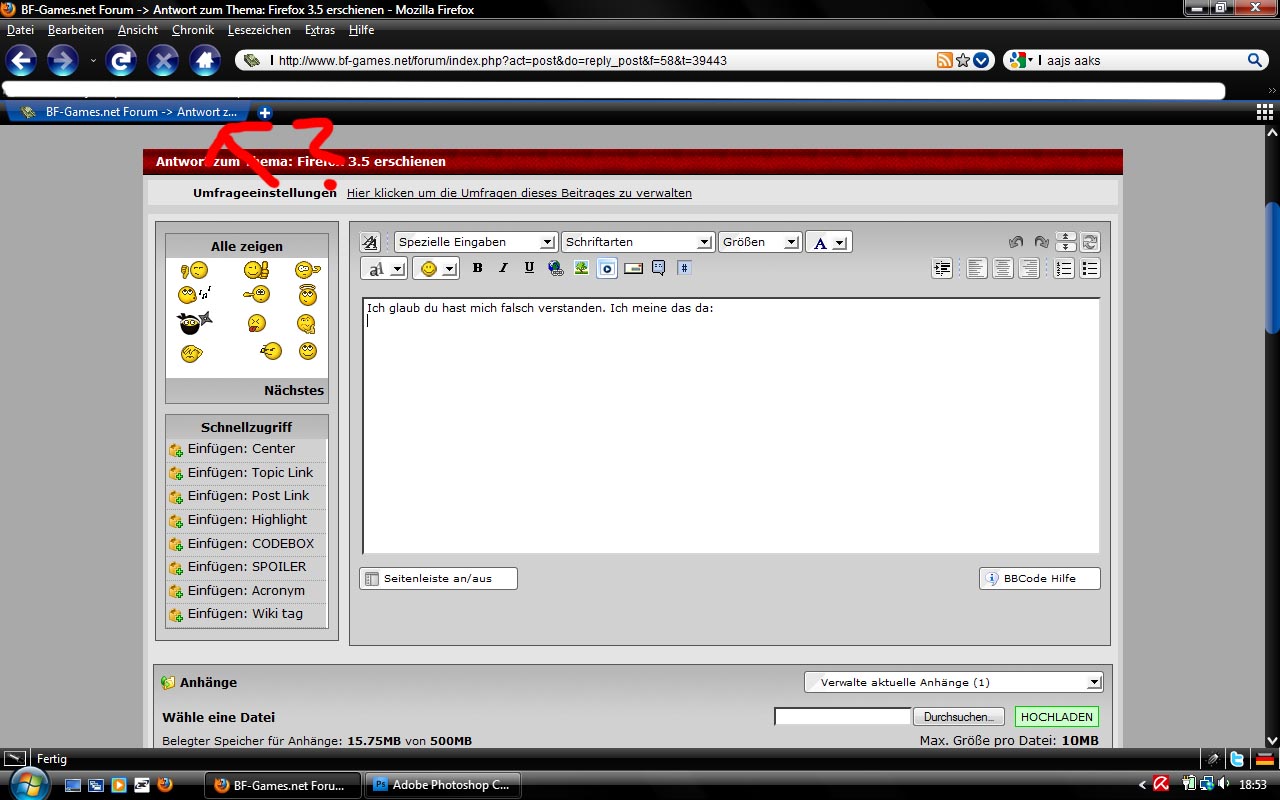Launch Firefox from quick launch bar
The width and height of the screenshot is (1280, 800).
pyautogui.click(x=165, y=785)
